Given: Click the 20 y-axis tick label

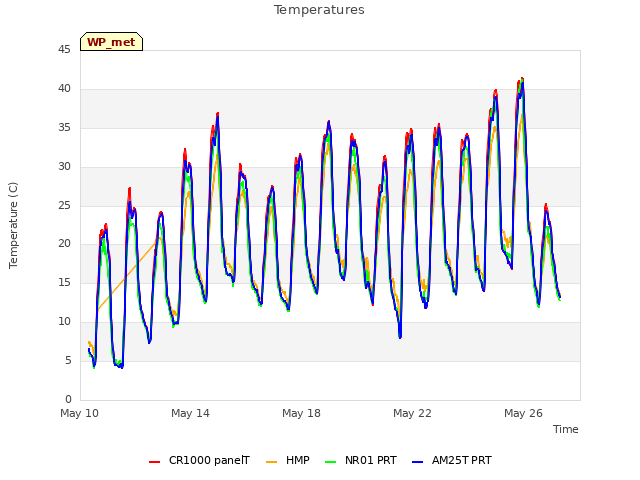Looking at the screenshot, I should [x=64, y=244].
